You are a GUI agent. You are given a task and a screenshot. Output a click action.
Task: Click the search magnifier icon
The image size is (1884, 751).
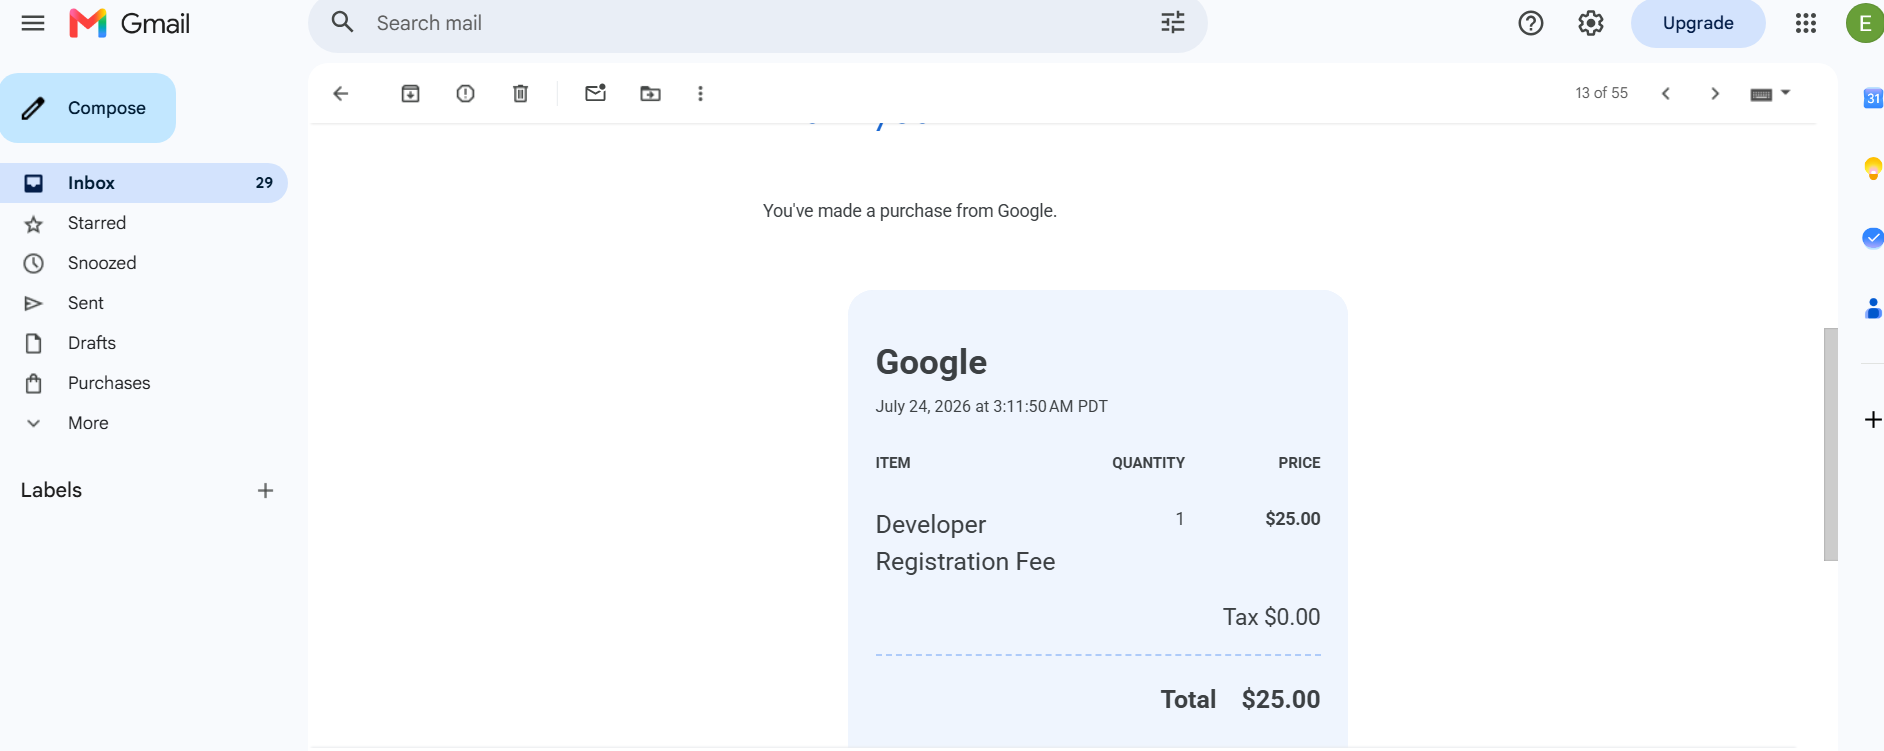pyautogui.click(x=343, y=22)
